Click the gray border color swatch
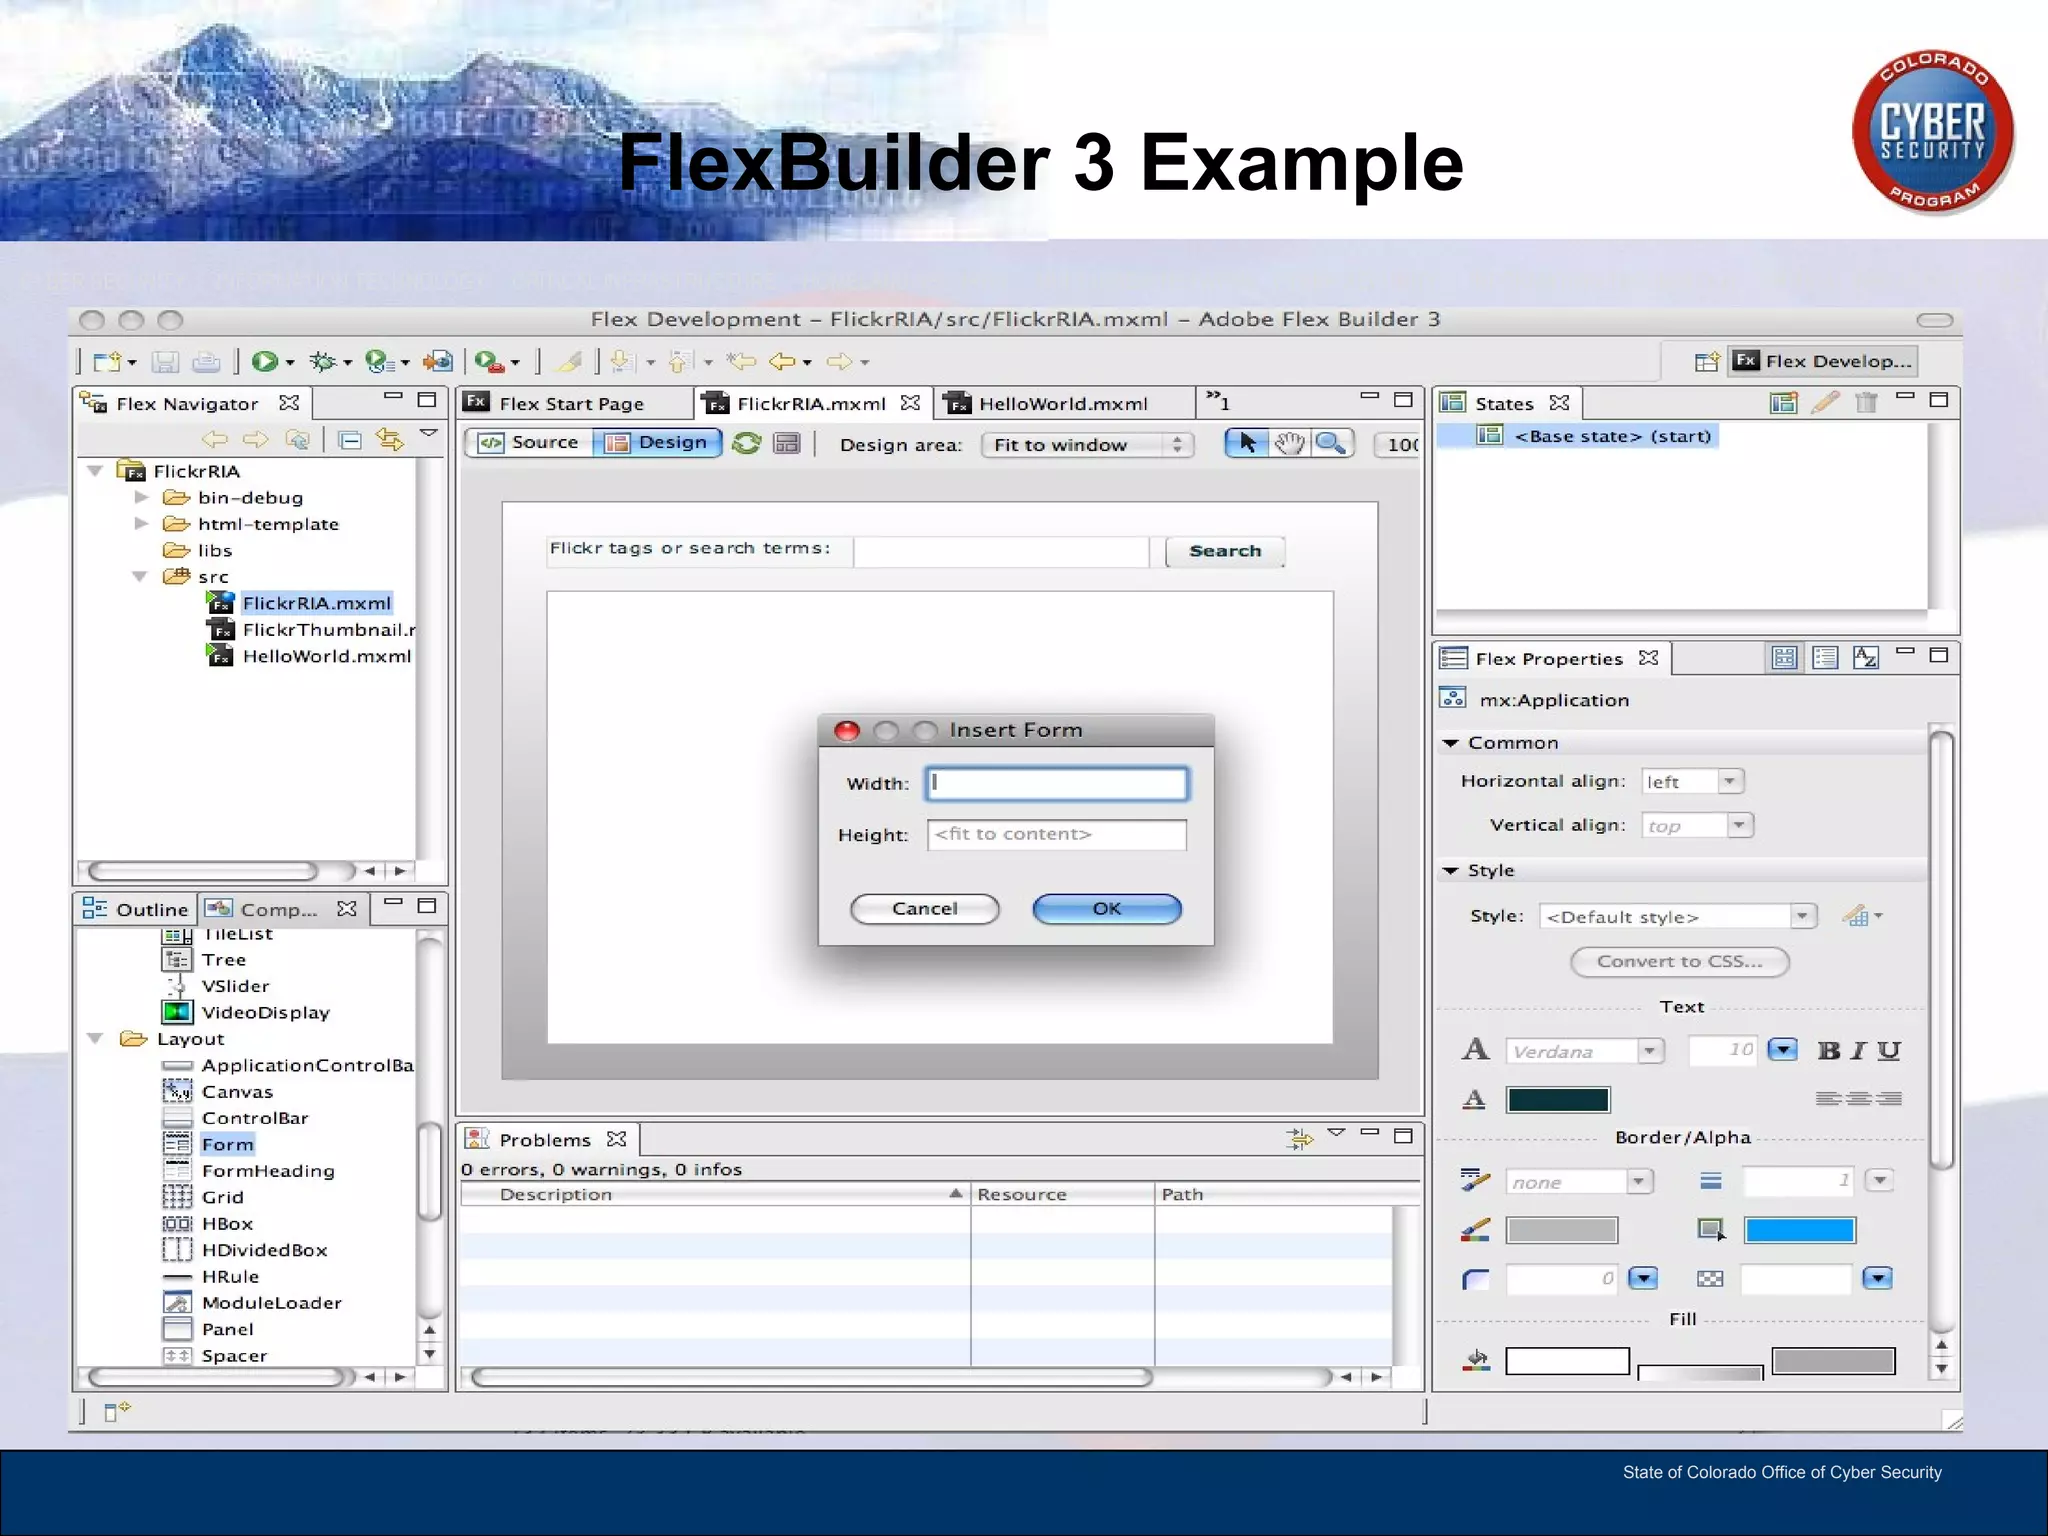Viewport: 2048px width, 1536px height. tap(1562, 1230)
